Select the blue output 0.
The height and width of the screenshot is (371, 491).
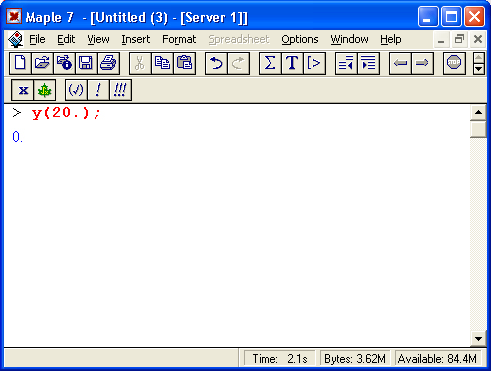pos(17,137)
